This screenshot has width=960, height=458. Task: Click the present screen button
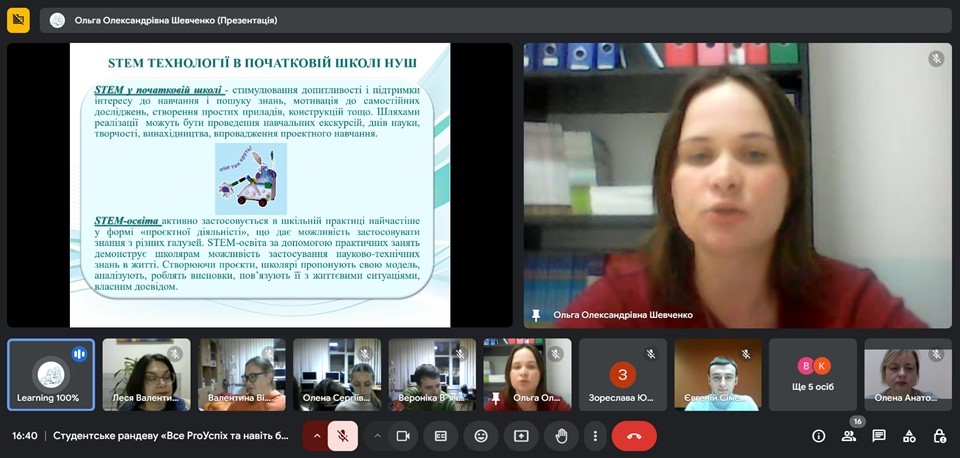point(520,436)
